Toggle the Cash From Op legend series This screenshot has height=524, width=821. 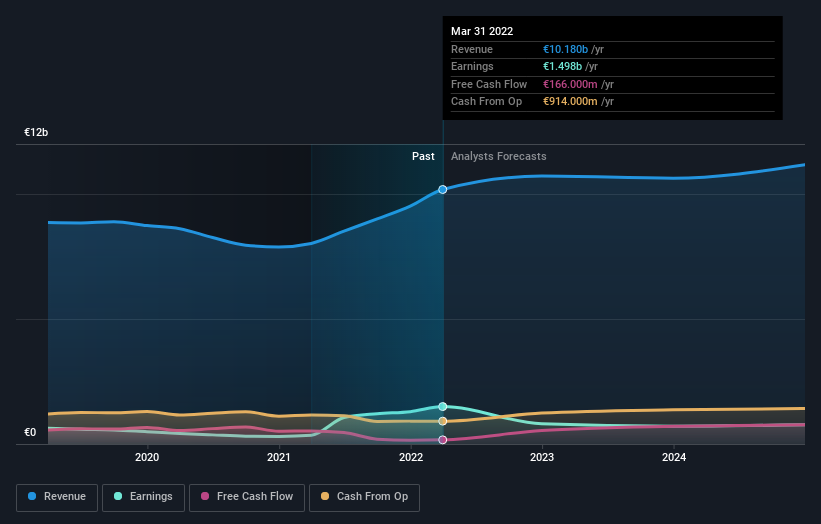pyautogui.click(x=364, y=497)
